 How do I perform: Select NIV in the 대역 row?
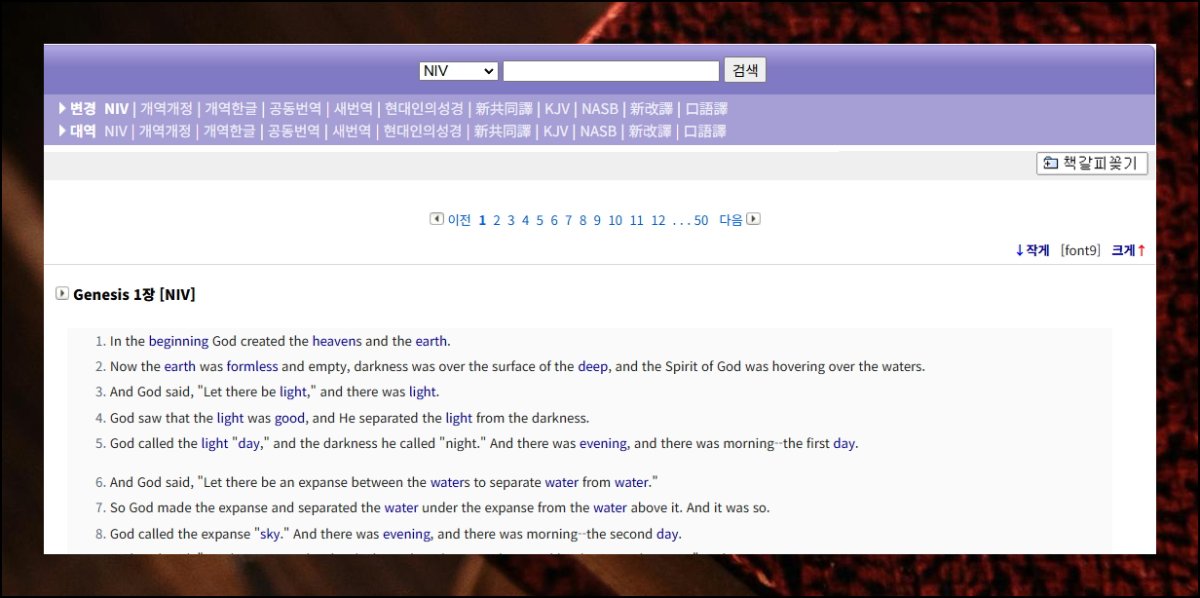tap(116, 131)
